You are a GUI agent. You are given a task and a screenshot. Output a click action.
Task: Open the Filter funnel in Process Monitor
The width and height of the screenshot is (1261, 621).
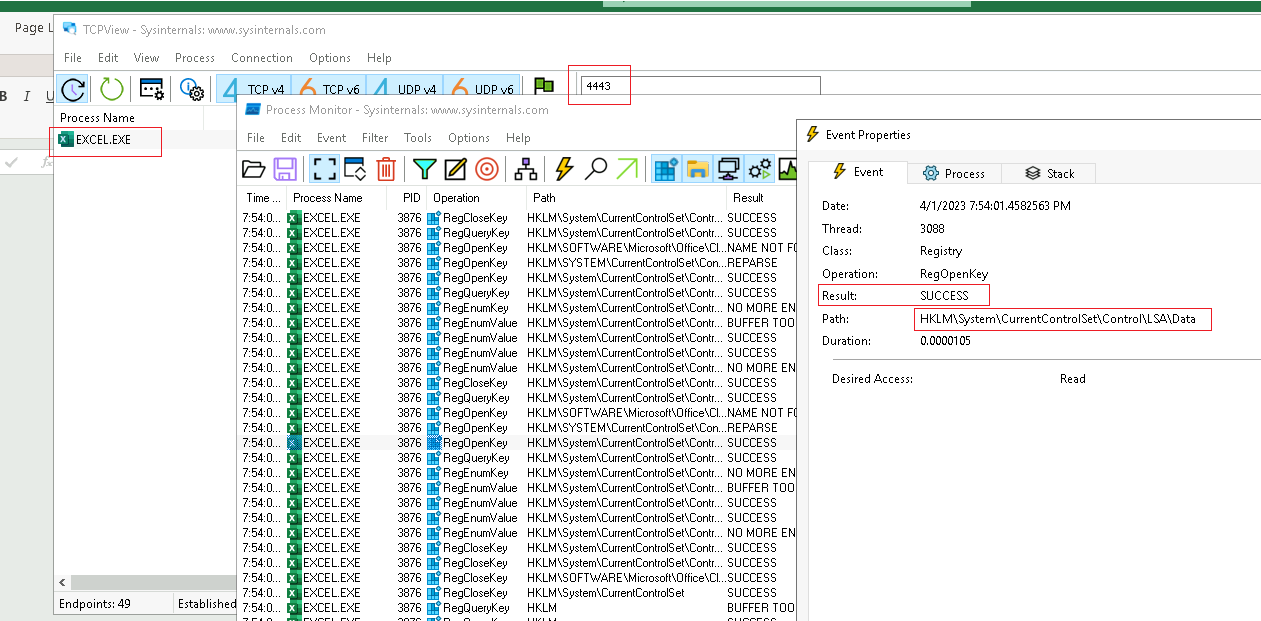[425, 169]
